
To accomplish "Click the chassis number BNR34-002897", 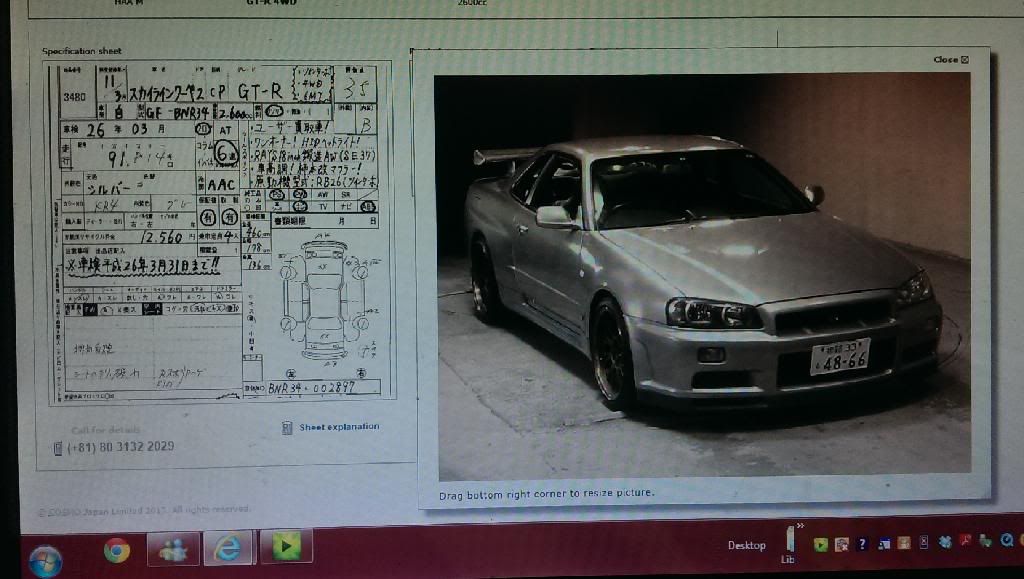I will (x=312, y=388).
